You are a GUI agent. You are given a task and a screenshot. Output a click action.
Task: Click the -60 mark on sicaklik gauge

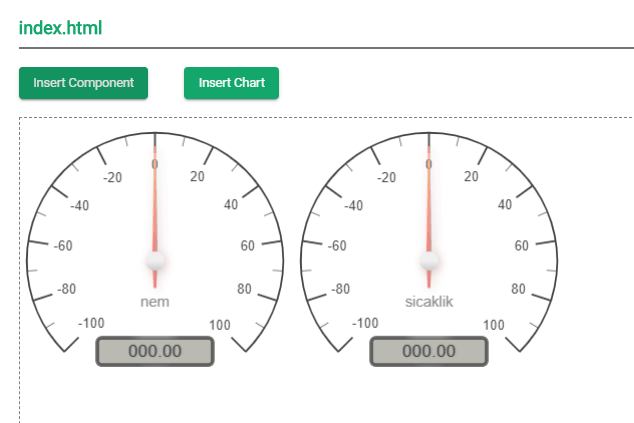(337, 245)
